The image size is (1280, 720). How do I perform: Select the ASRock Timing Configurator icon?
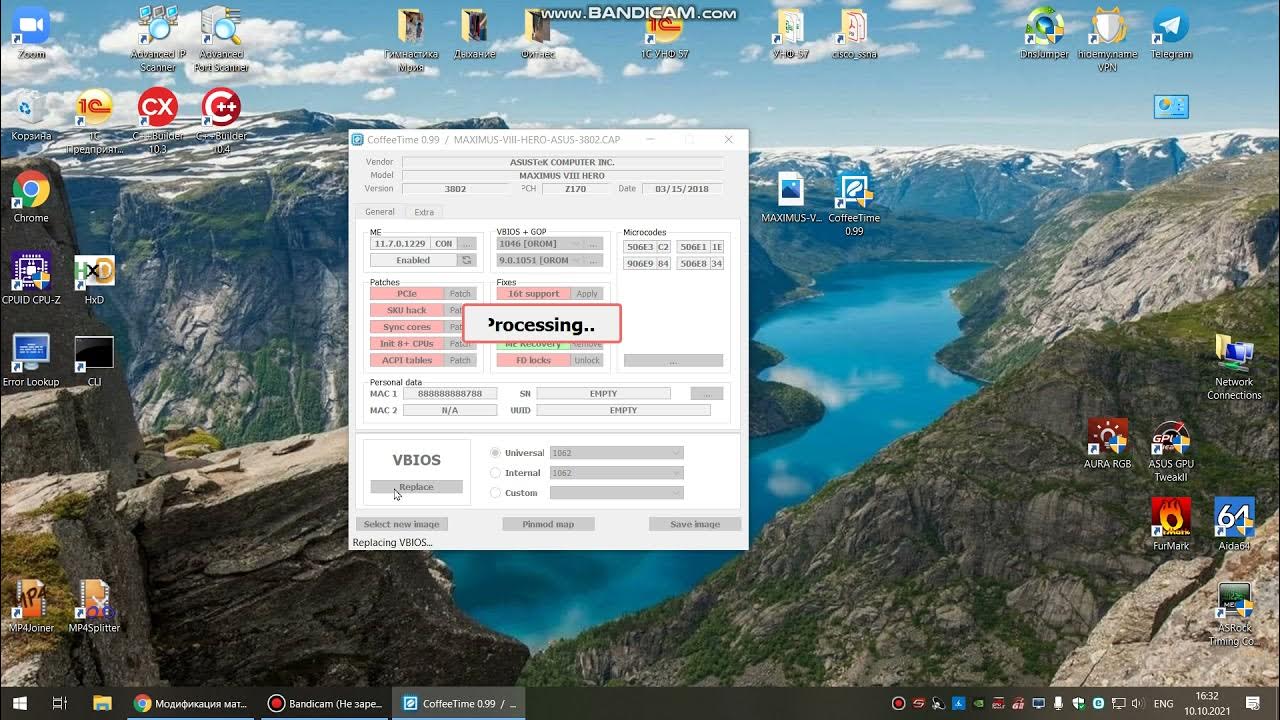click(x=1234, y=613)
